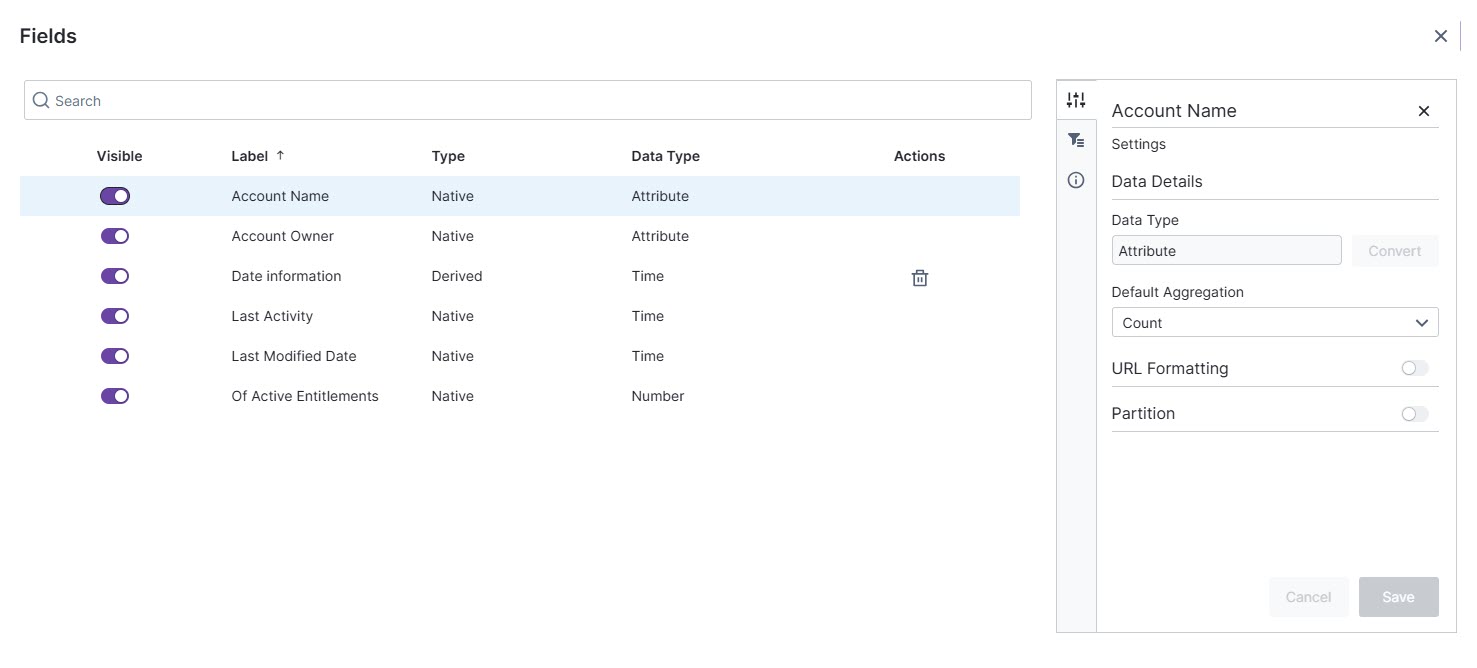Click the Convert button
This screenshot has width=1477, height=668.
1395,251
